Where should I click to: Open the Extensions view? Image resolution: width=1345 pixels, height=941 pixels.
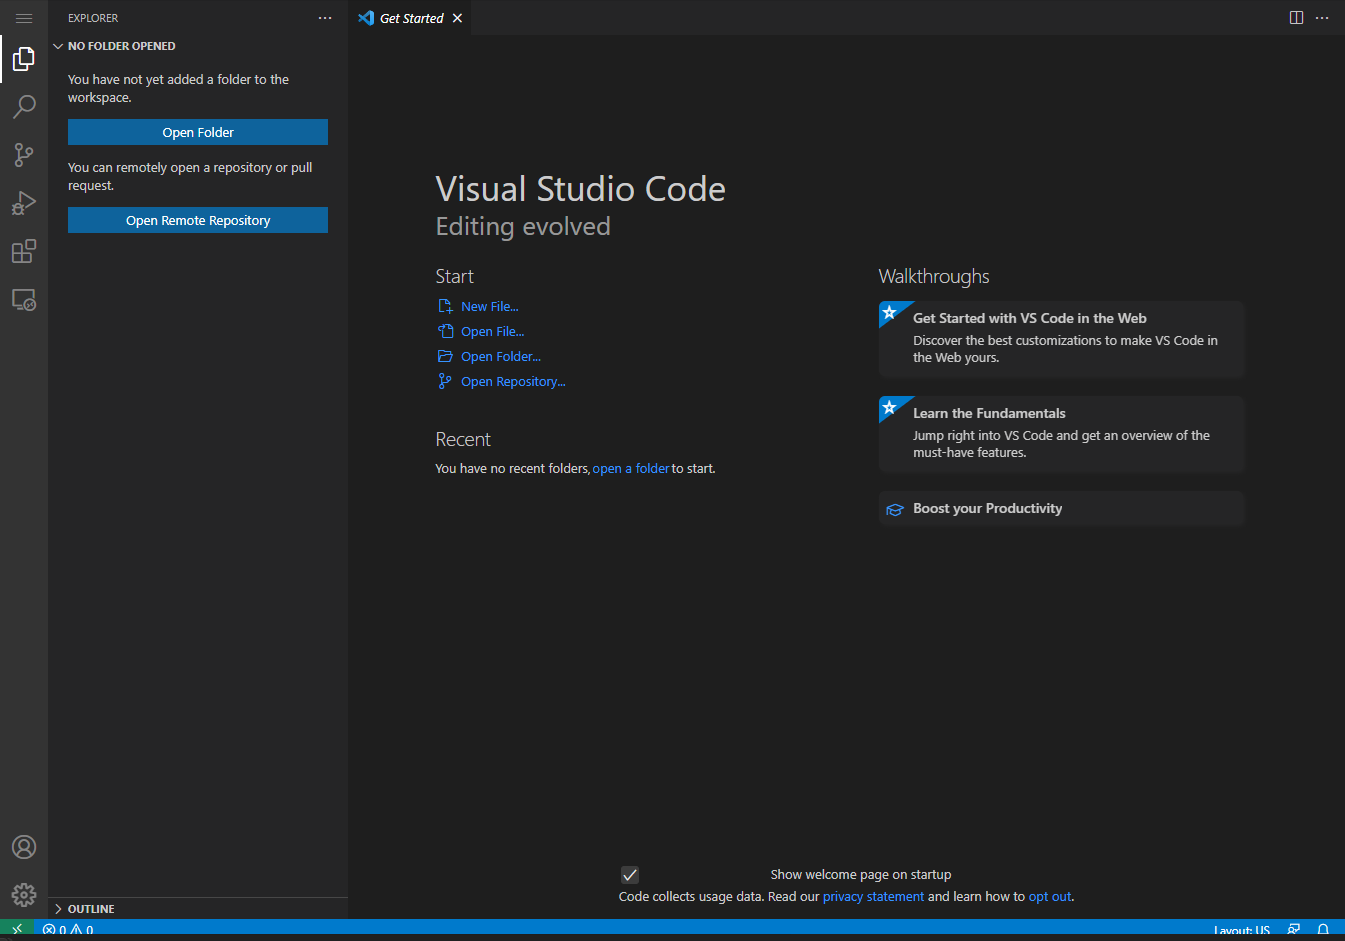pyautogui.click(x=24, y=251)
